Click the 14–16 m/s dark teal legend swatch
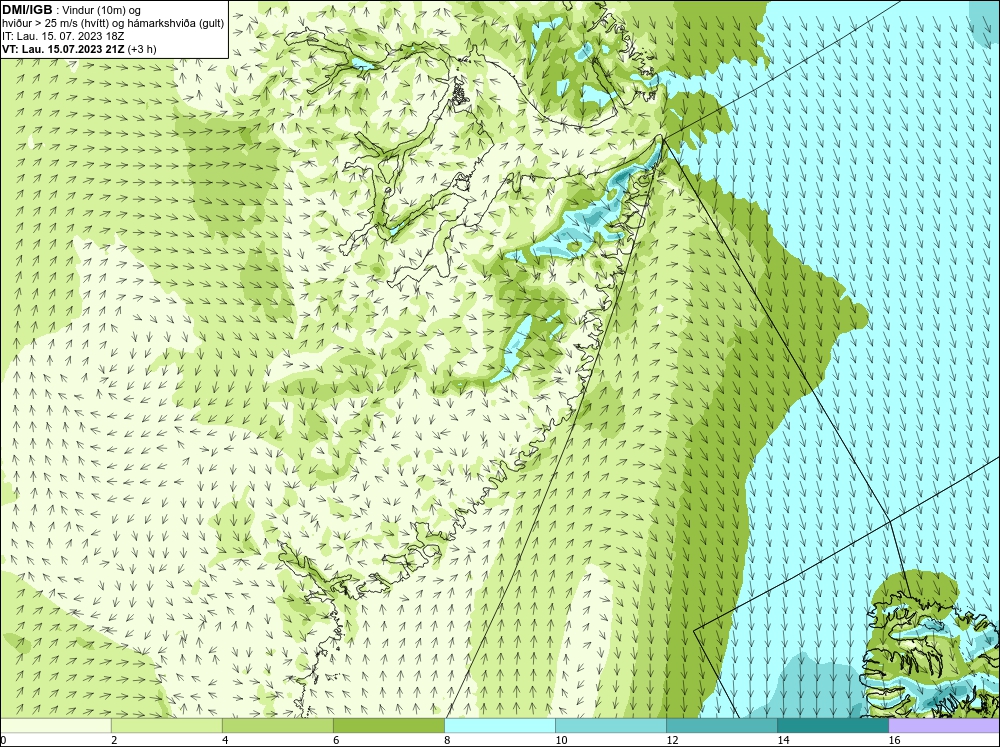 (x=833, y=725)
